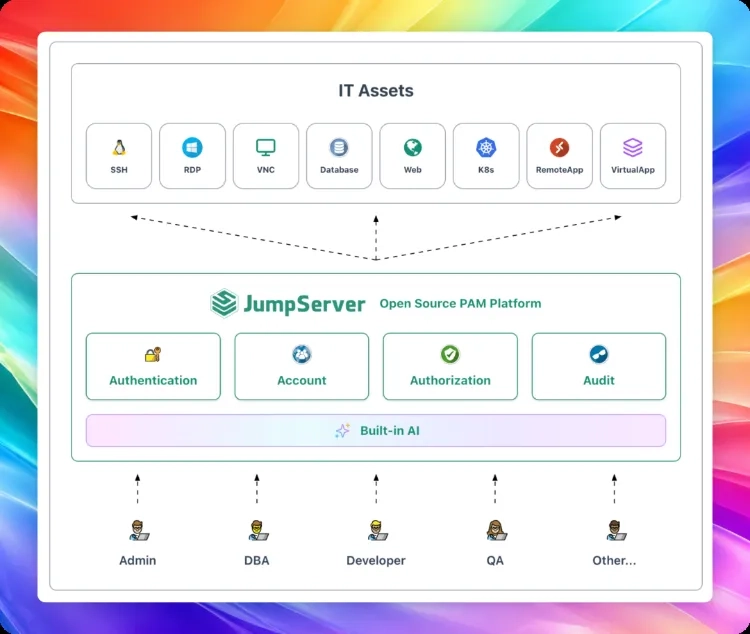The height and width of the screenshot is (634, 750).
Task: Click the DBA user avatar
Action: (x=258, y=531)
